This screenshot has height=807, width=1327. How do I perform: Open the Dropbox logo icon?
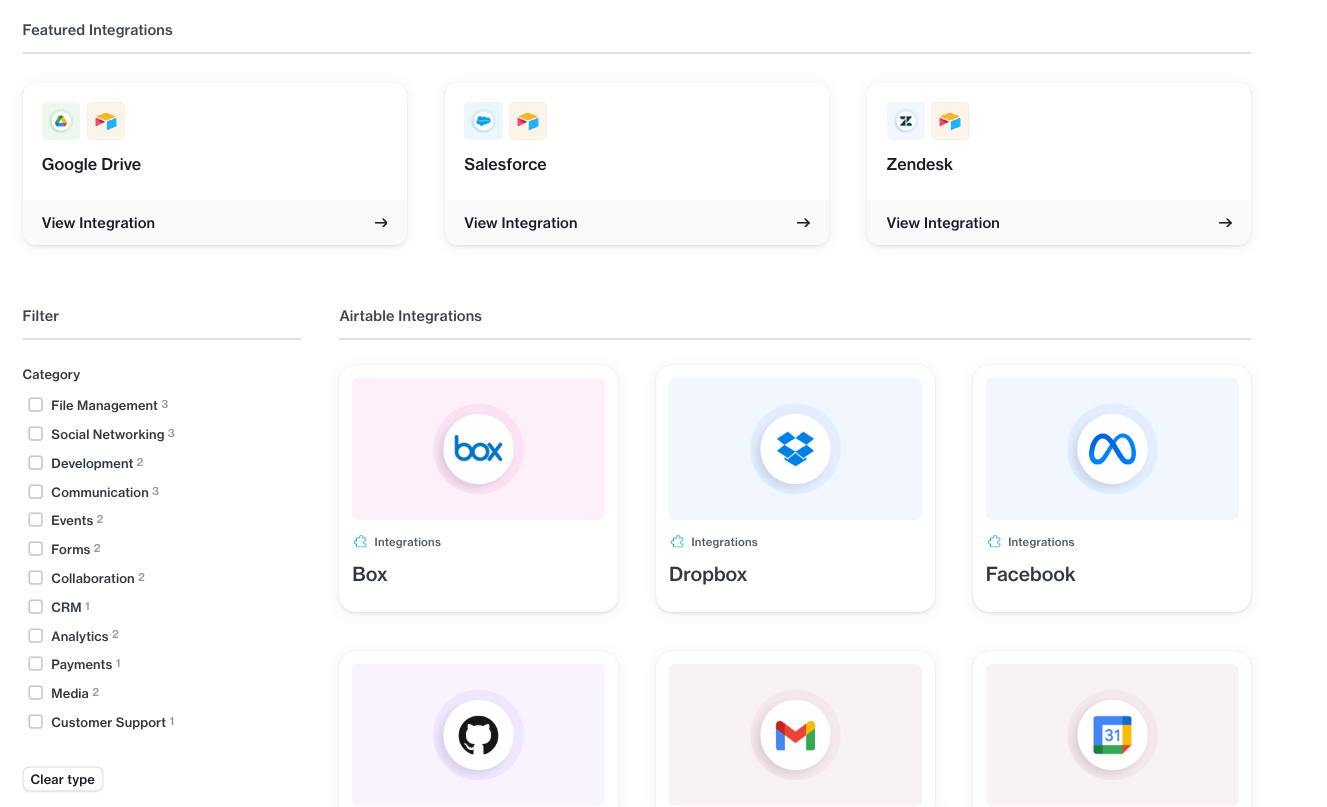[x=795, y=449]
